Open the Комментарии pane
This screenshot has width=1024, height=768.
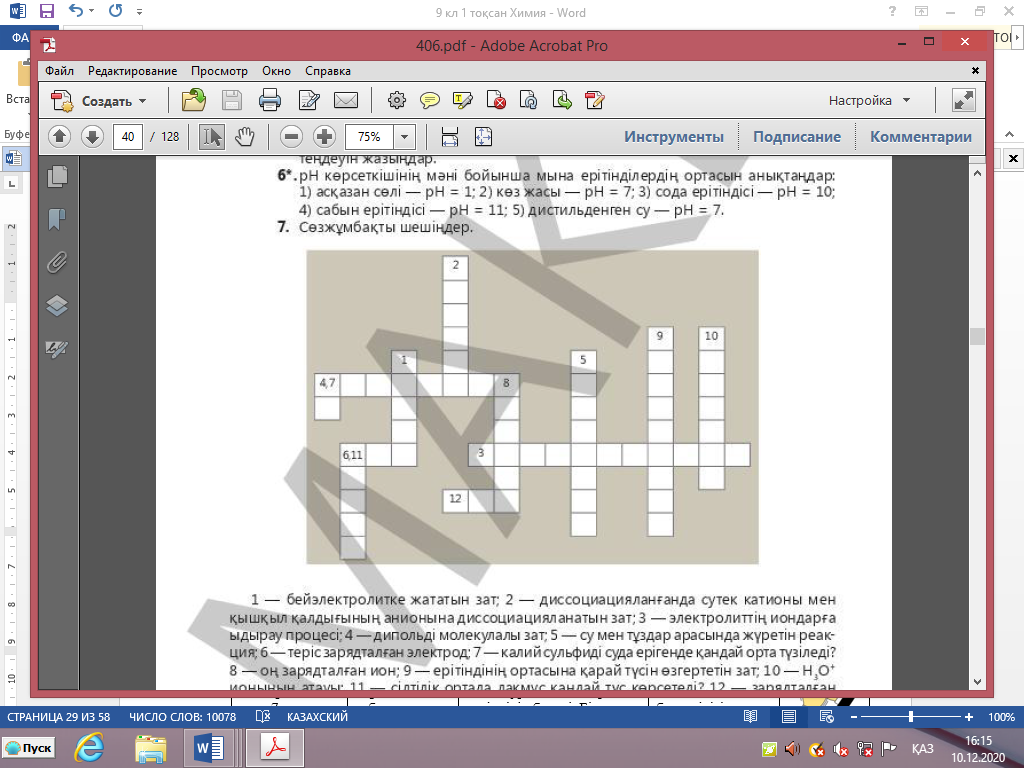pyautogui.click(x=921, y=136)
